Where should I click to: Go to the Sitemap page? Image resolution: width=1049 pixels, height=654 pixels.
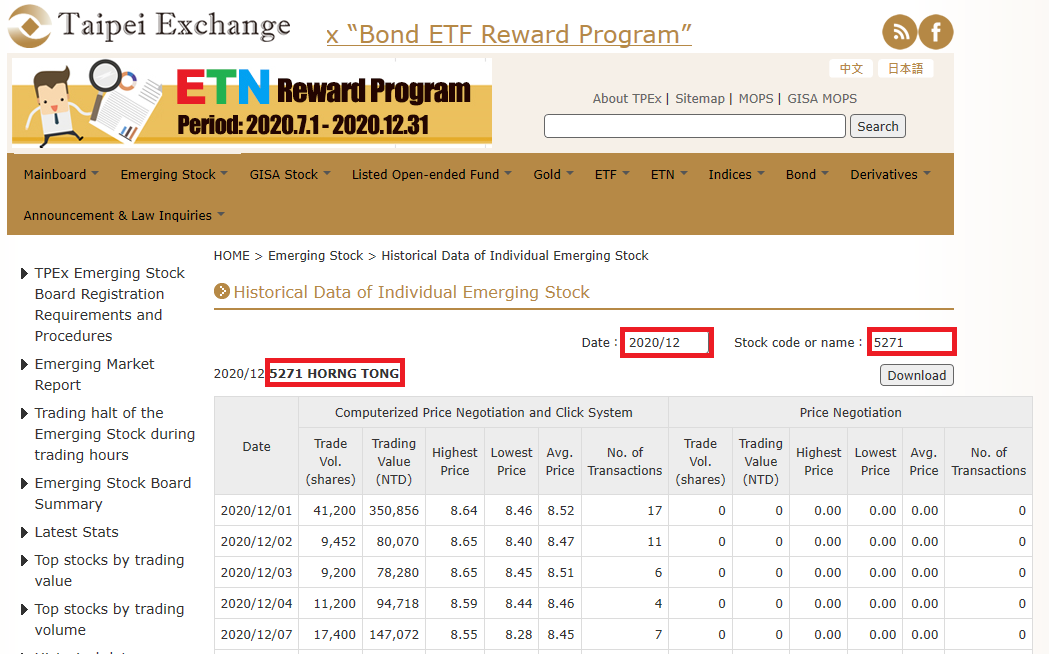tap(699, 98)
